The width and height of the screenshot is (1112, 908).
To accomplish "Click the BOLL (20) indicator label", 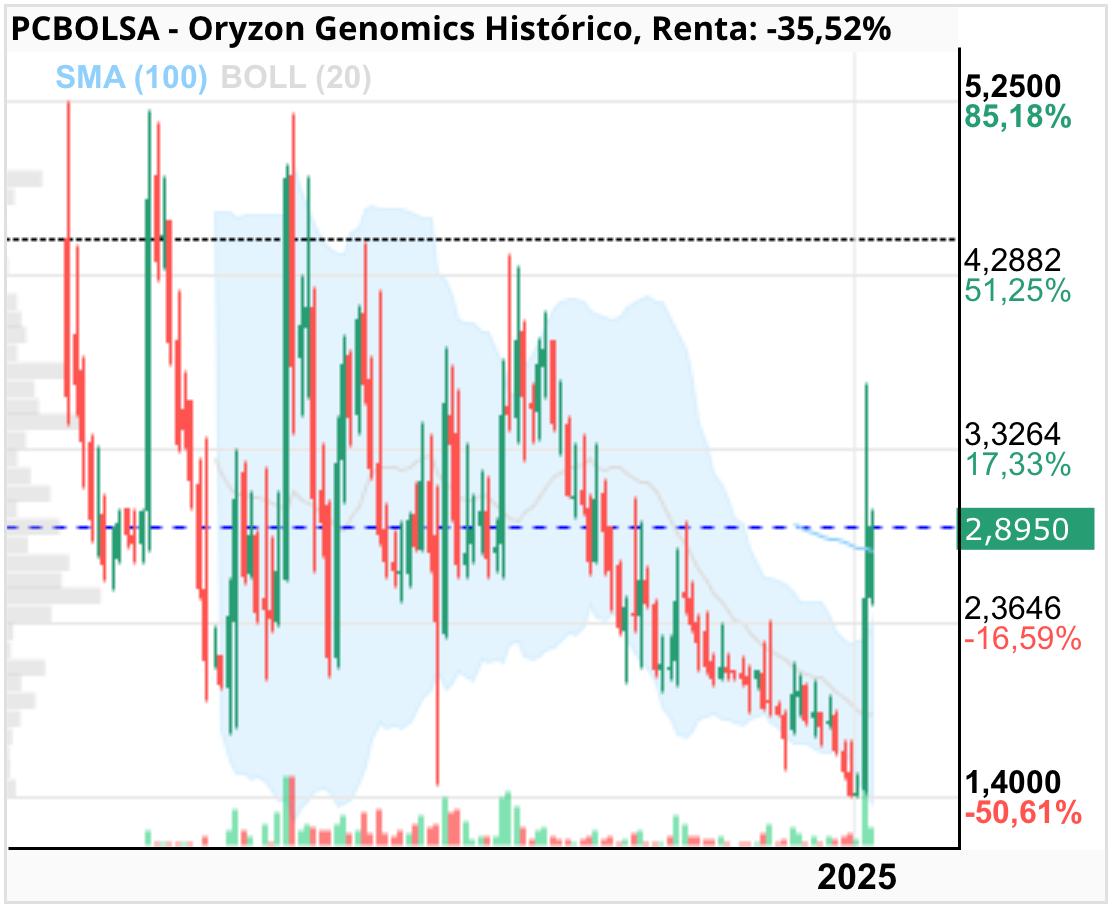I will pyautogui.click(x=296, y=77).
